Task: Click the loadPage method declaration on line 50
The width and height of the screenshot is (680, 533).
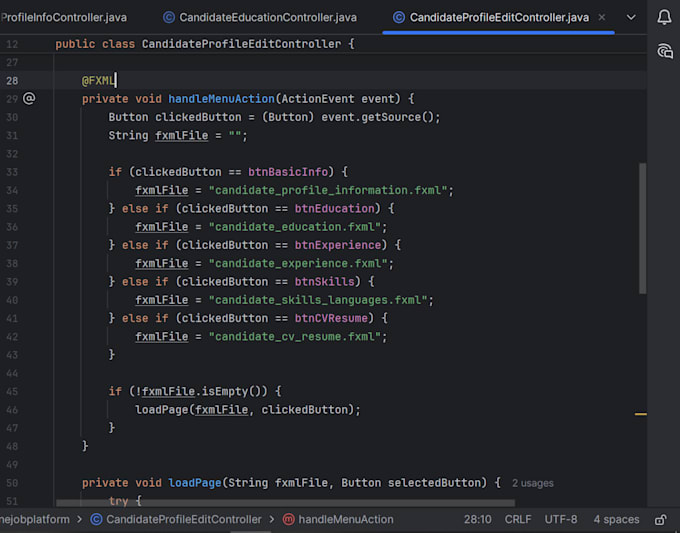Action: pos(195,483)
